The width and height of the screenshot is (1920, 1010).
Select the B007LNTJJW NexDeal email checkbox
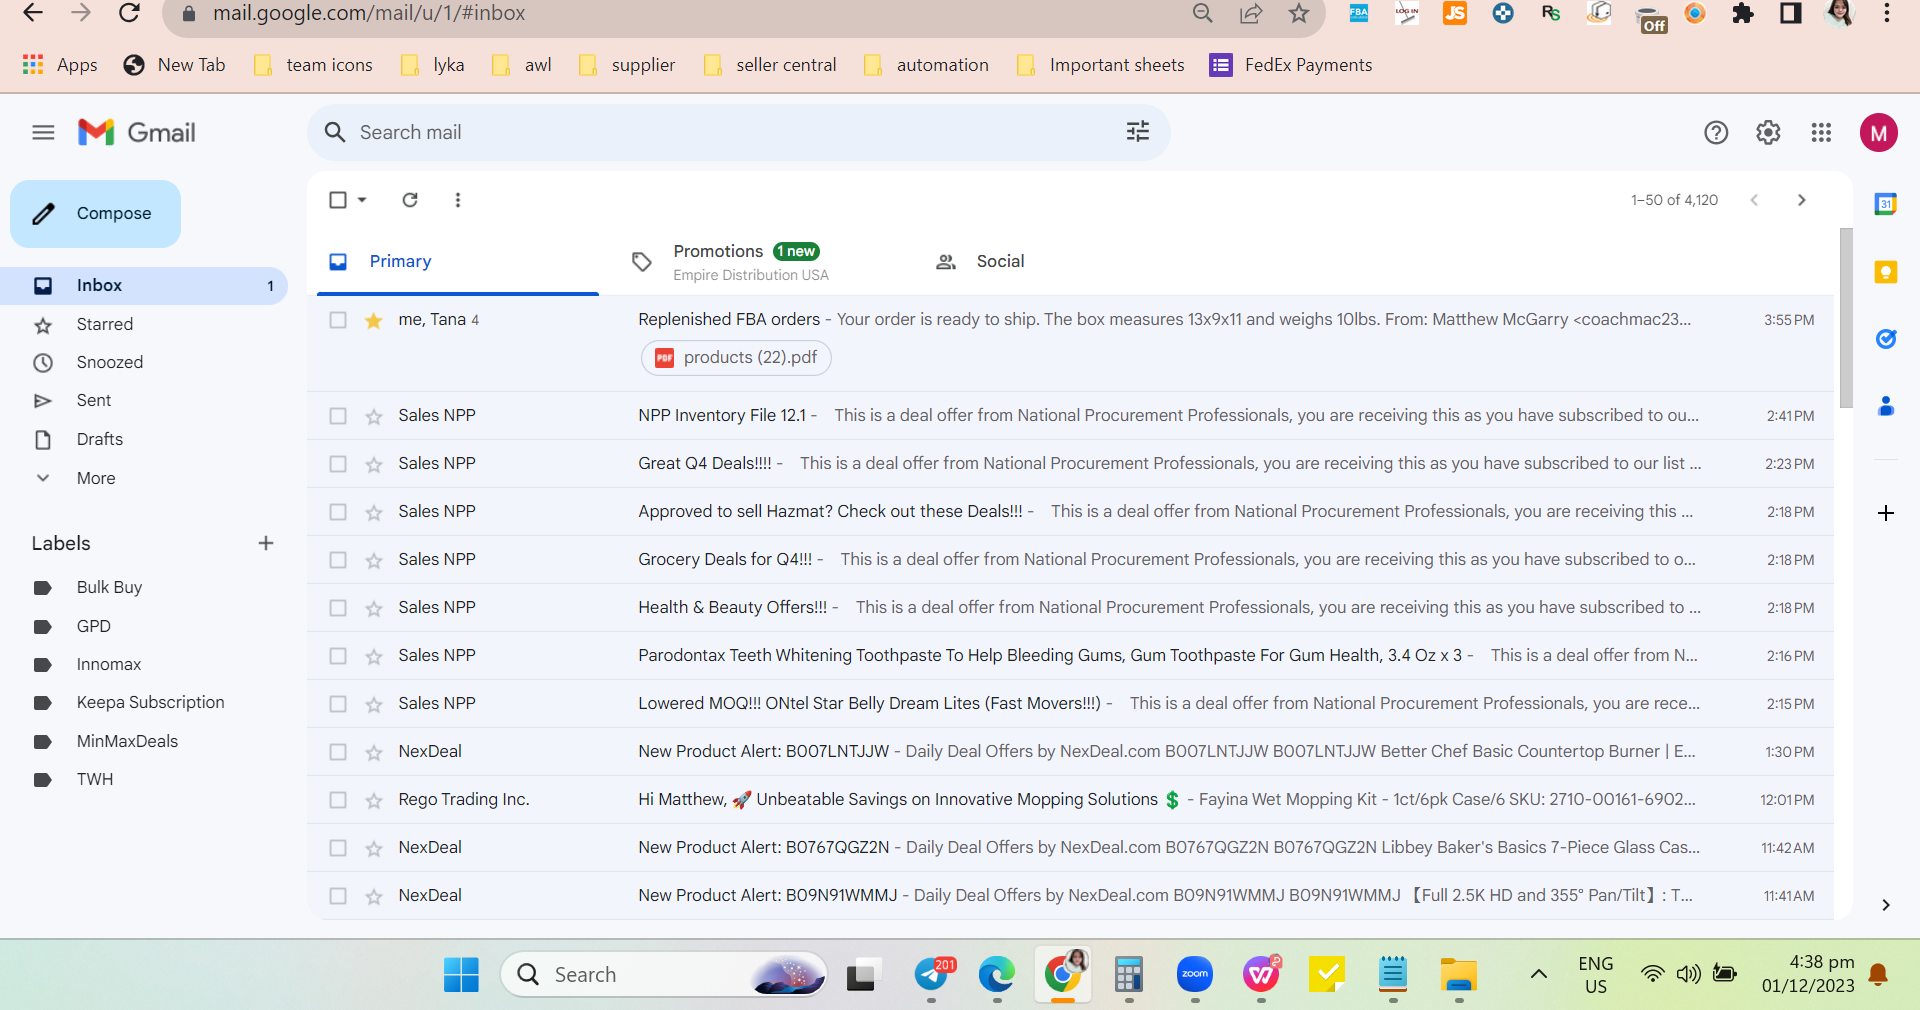click(x=338, y=752)
